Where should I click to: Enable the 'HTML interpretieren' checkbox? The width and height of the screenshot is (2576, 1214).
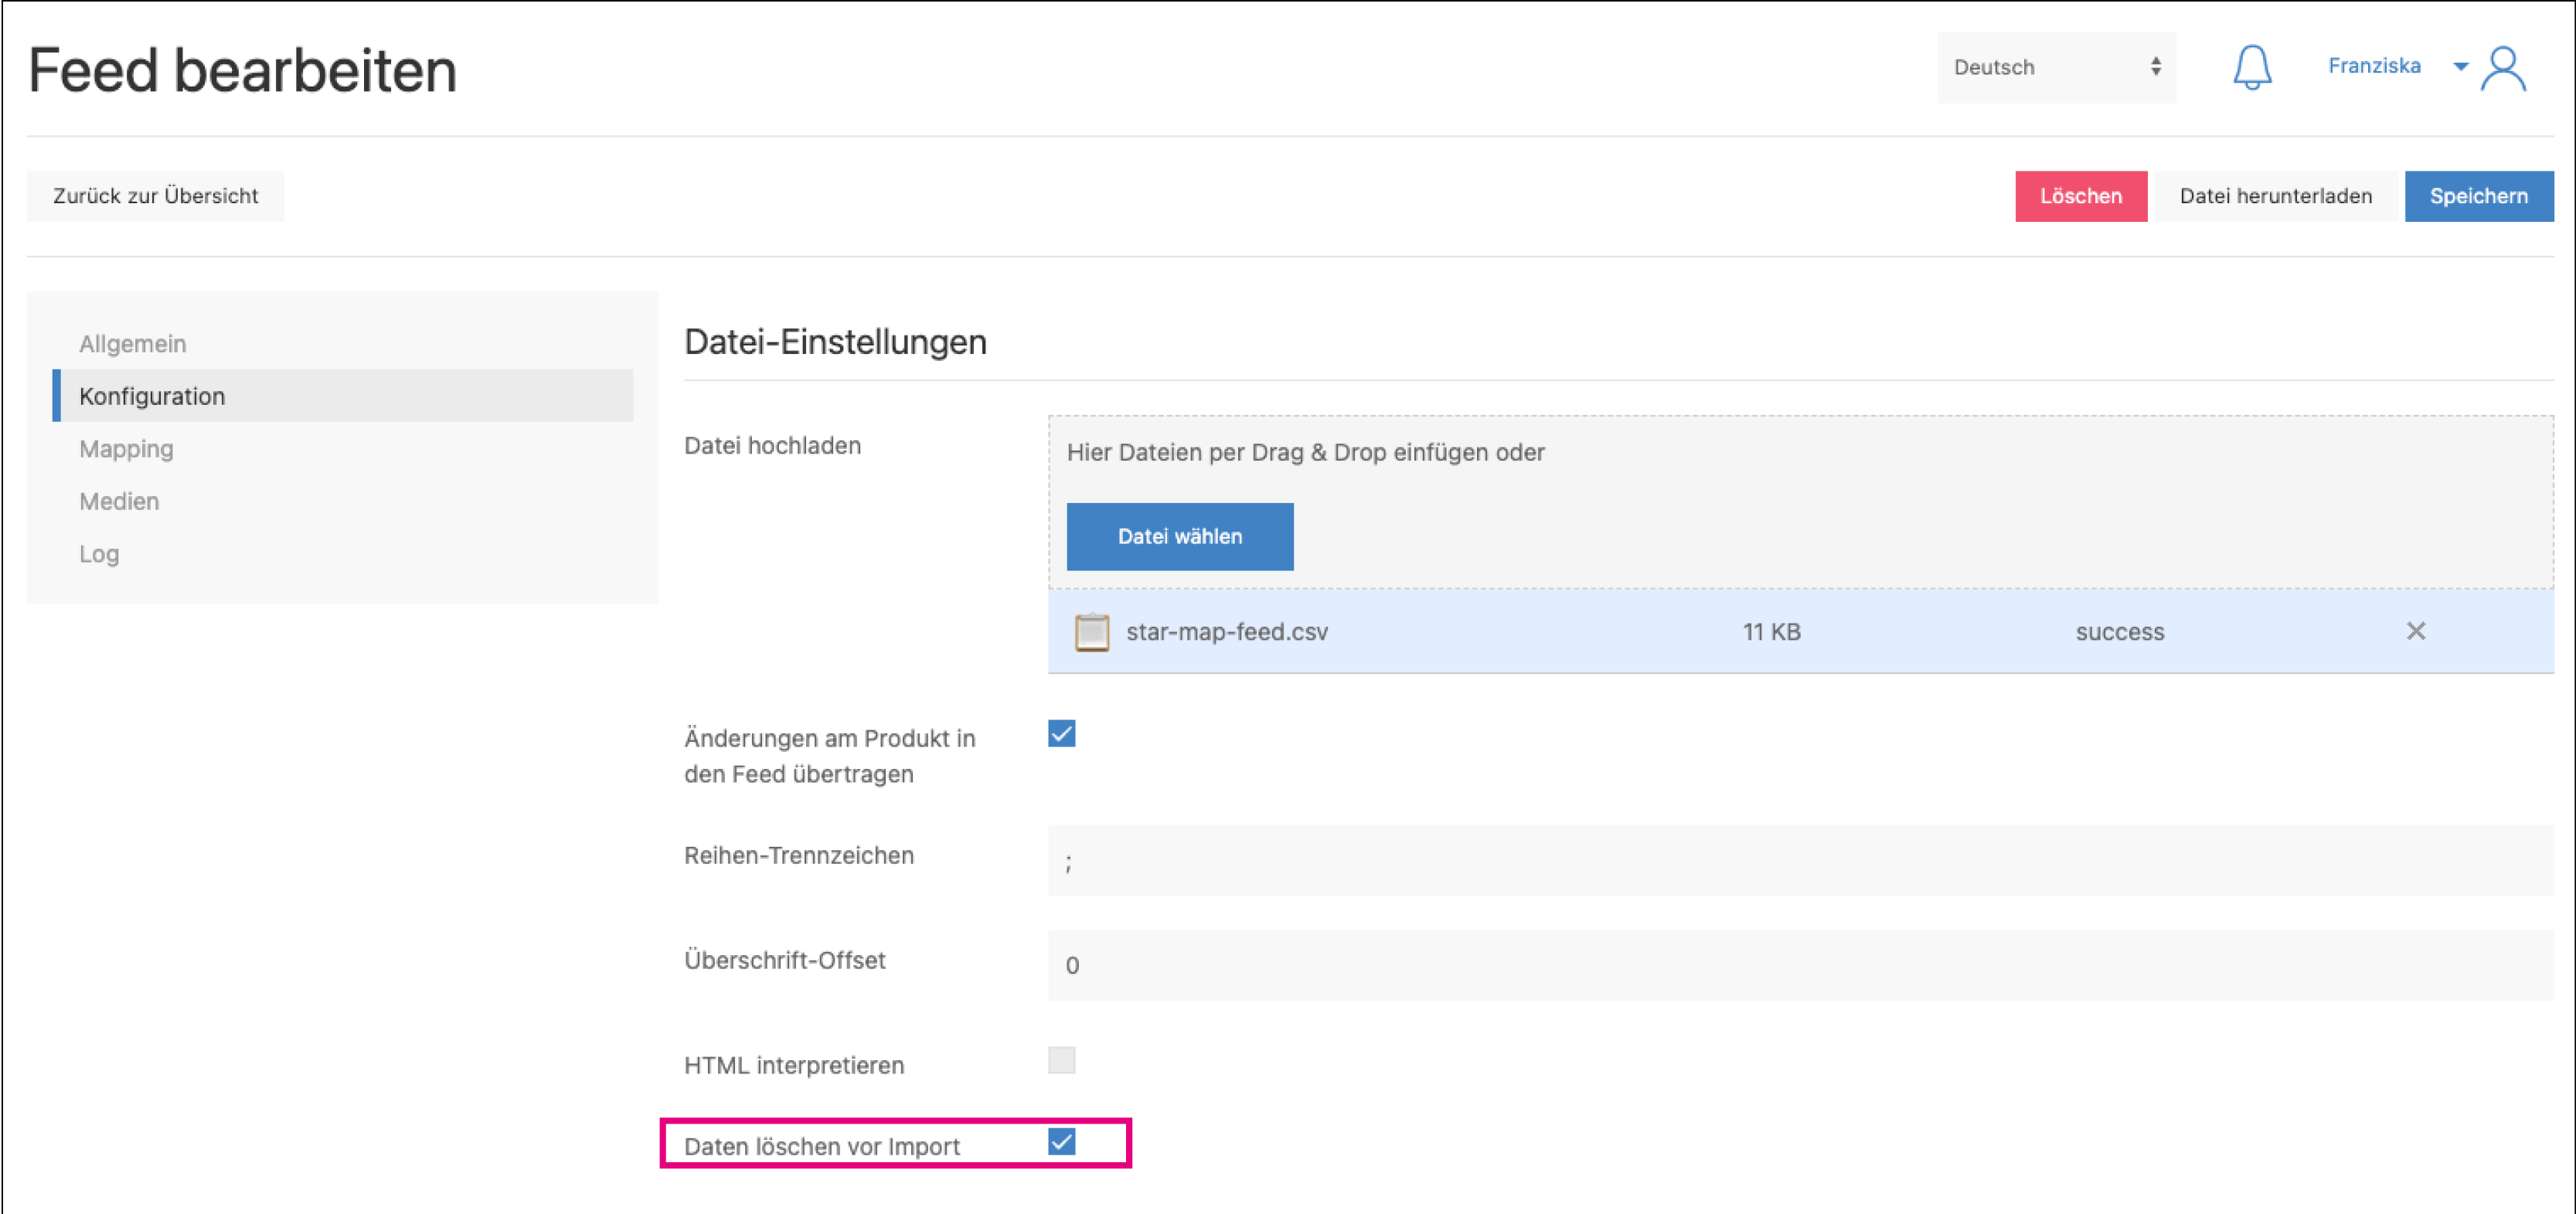(x=1061, y=1060)
